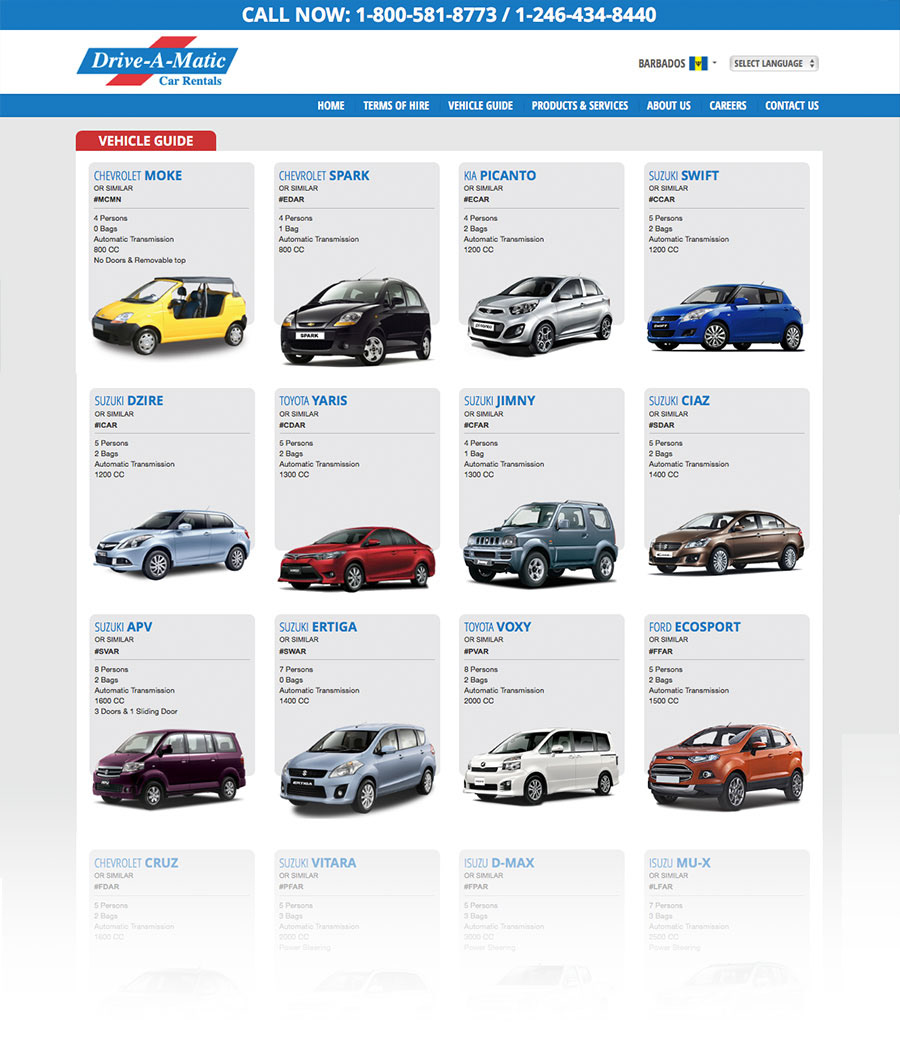Click the yellow Chevrolet Moke car image
Viewport: 900px width, 1063px height.
[170, 315]
